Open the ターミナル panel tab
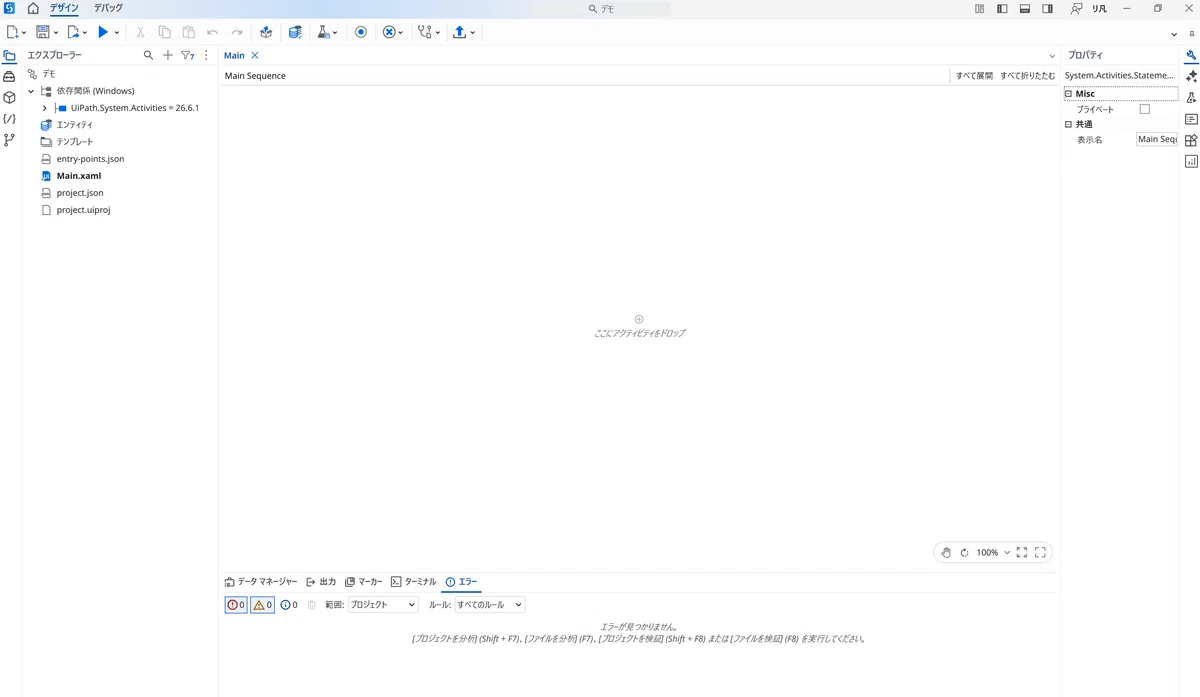 point(413,581)
